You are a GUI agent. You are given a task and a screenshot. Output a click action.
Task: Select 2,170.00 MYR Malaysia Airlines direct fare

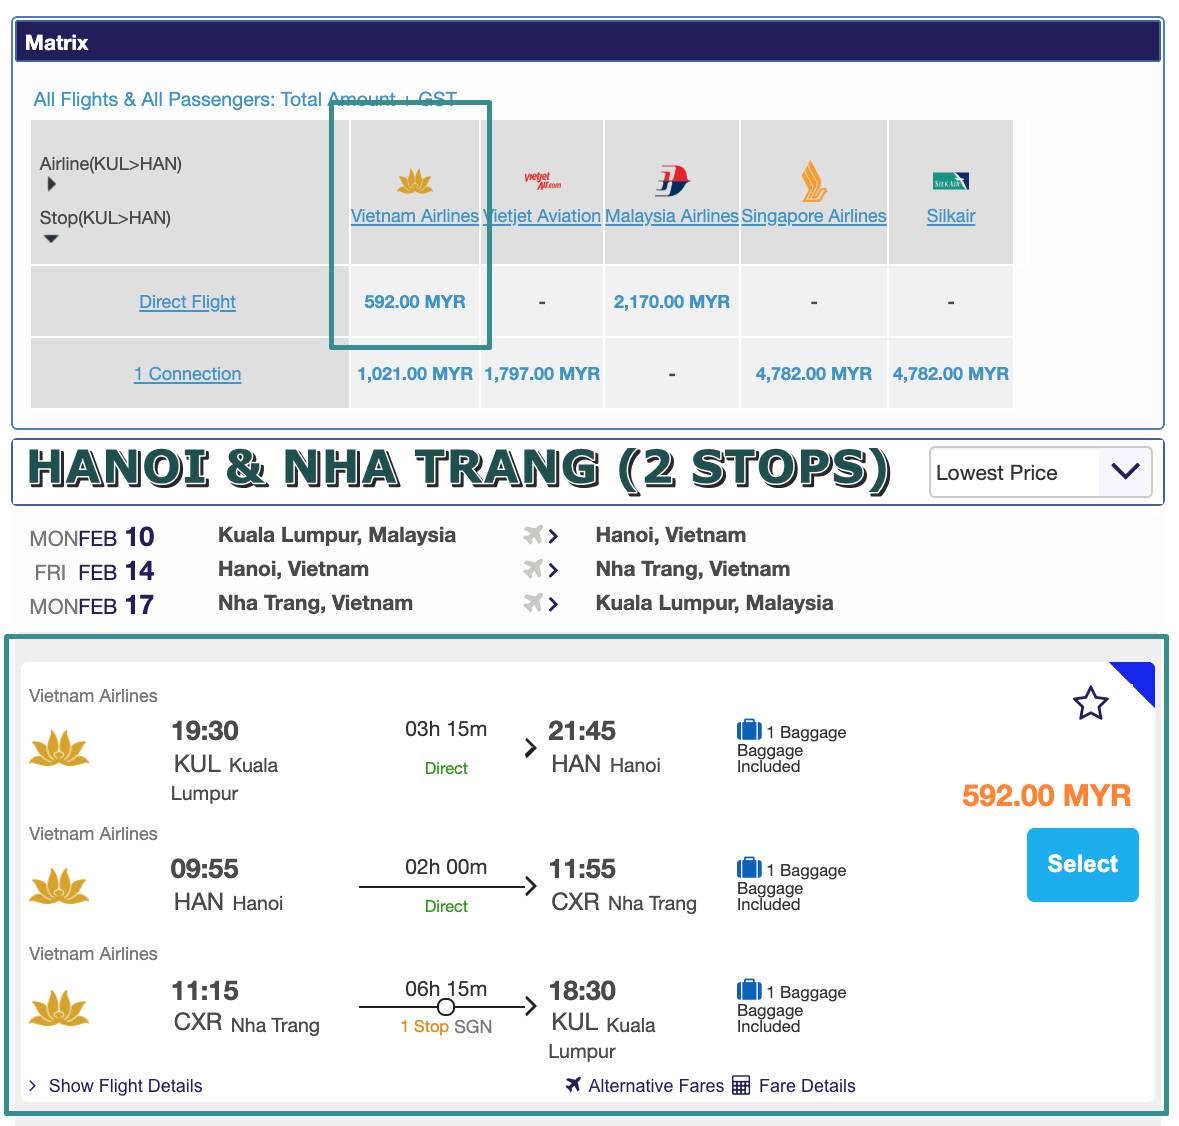(x=671, y=301)
